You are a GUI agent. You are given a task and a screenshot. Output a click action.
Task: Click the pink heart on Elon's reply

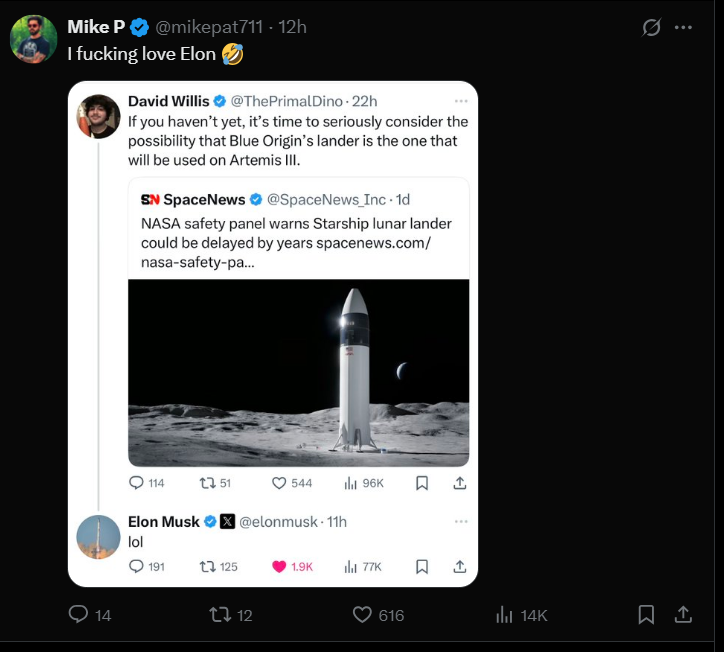279,566
